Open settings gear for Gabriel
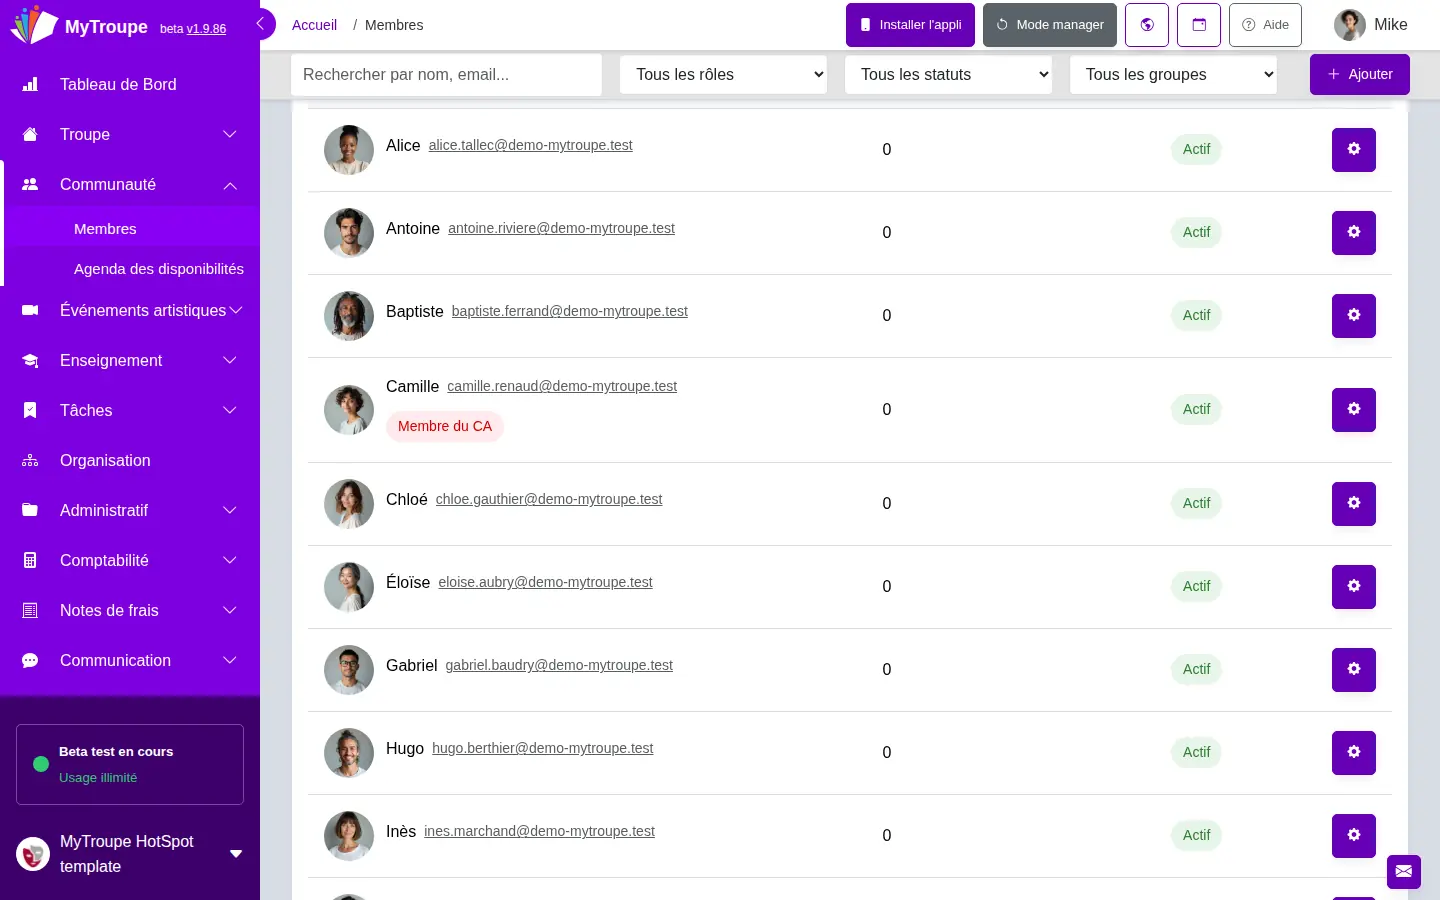 tap(1354, 670)
